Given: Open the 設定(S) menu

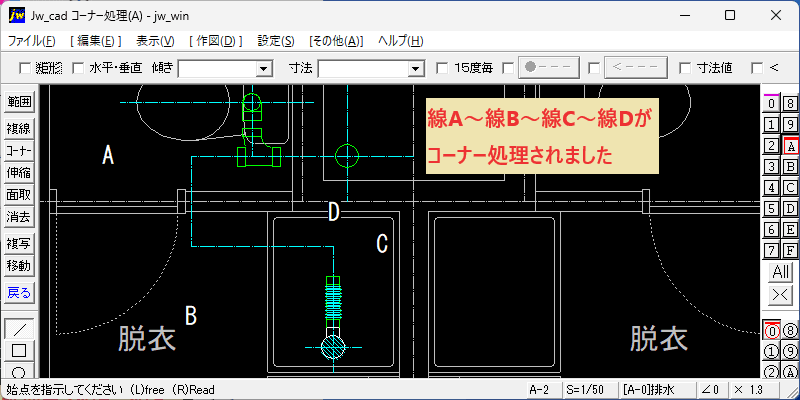Looking at the screenshot, I should coord(276,41).
